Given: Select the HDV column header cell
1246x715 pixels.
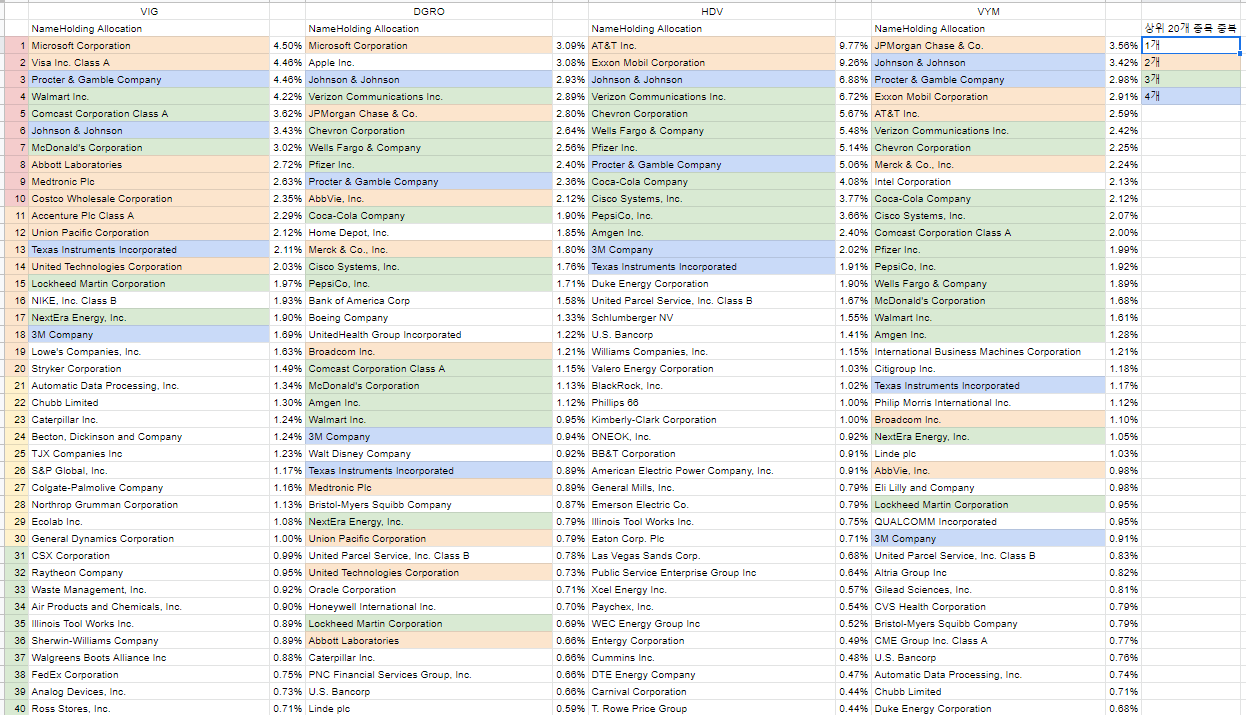Looking at the screenshot, I should 712,11.
